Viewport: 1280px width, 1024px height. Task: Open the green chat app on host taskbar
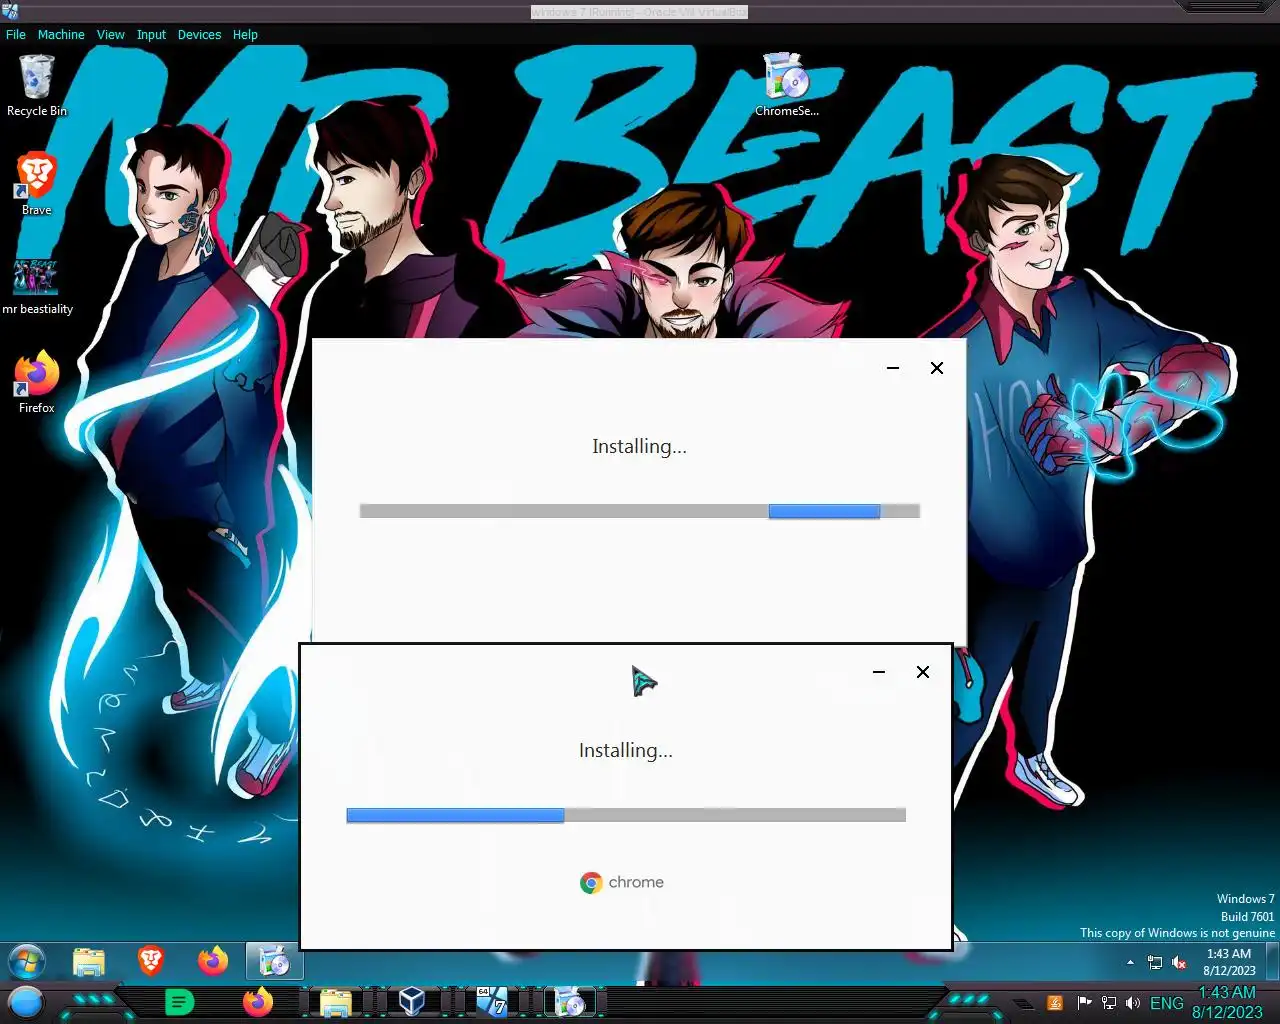(x=179, y=1002)
